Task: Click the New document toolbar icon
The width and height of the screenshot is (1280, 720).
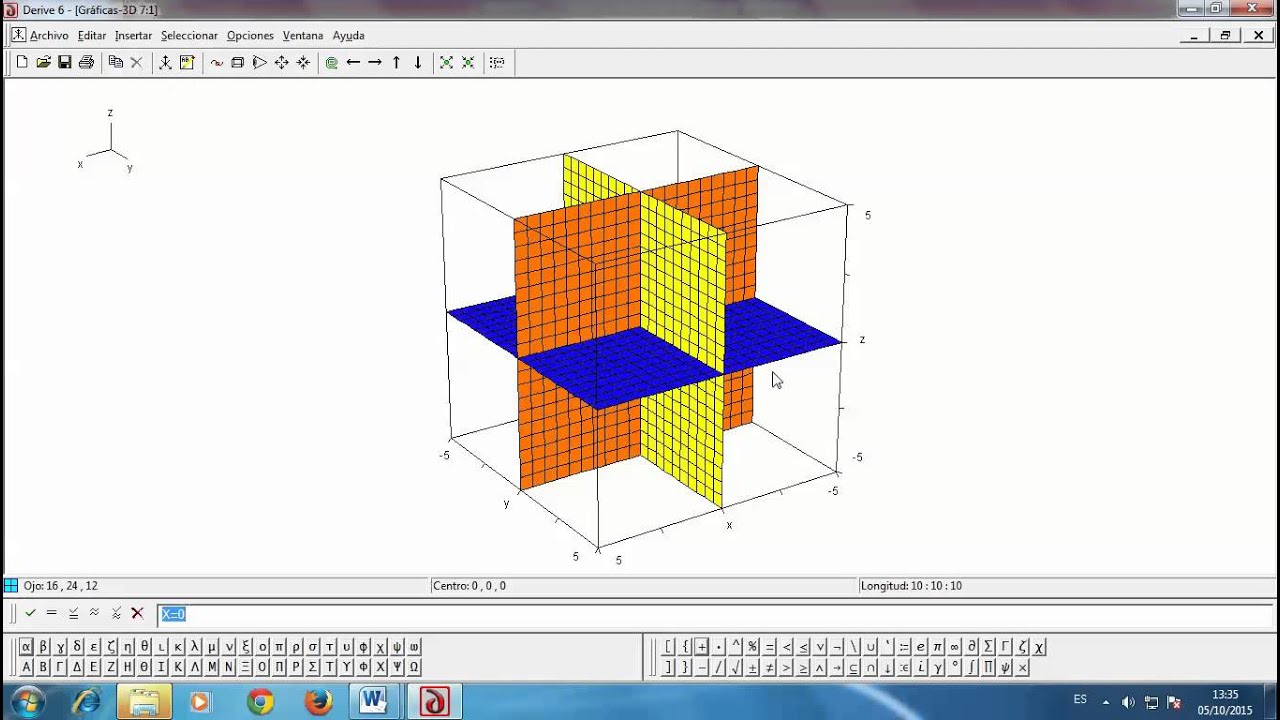Action: [x=22, y=62]
